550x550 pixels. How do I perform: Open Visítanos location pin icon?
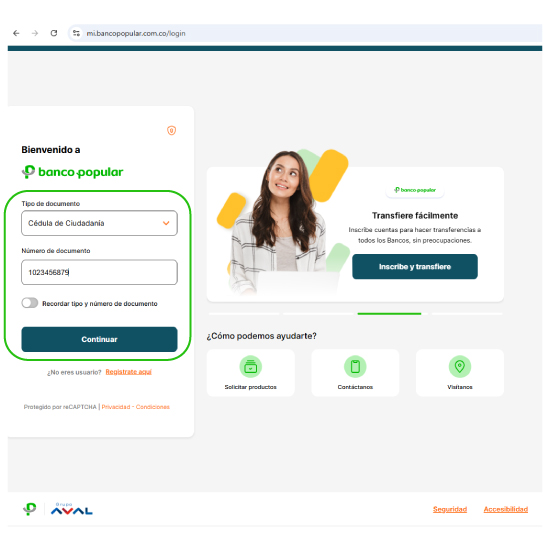[460, 367]
